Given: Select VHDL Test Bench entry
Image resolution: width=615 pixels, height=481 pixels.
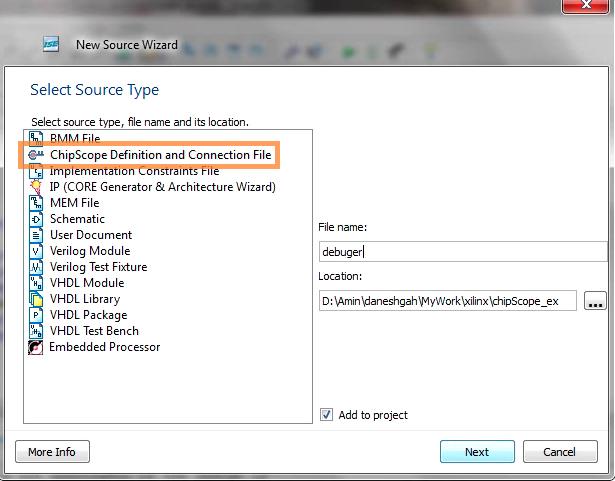Looking at the screenshot, I should 94,331.
